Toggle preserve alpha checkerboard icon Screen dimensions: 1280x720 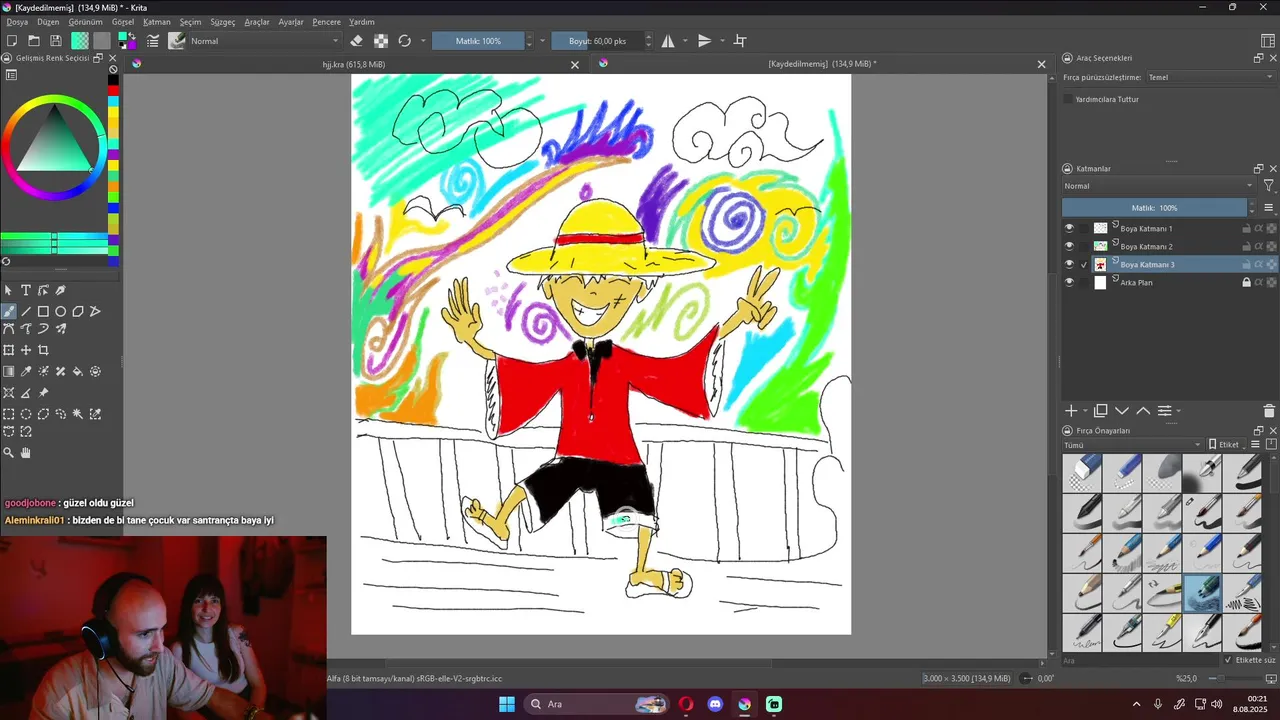tap(381, 41)
